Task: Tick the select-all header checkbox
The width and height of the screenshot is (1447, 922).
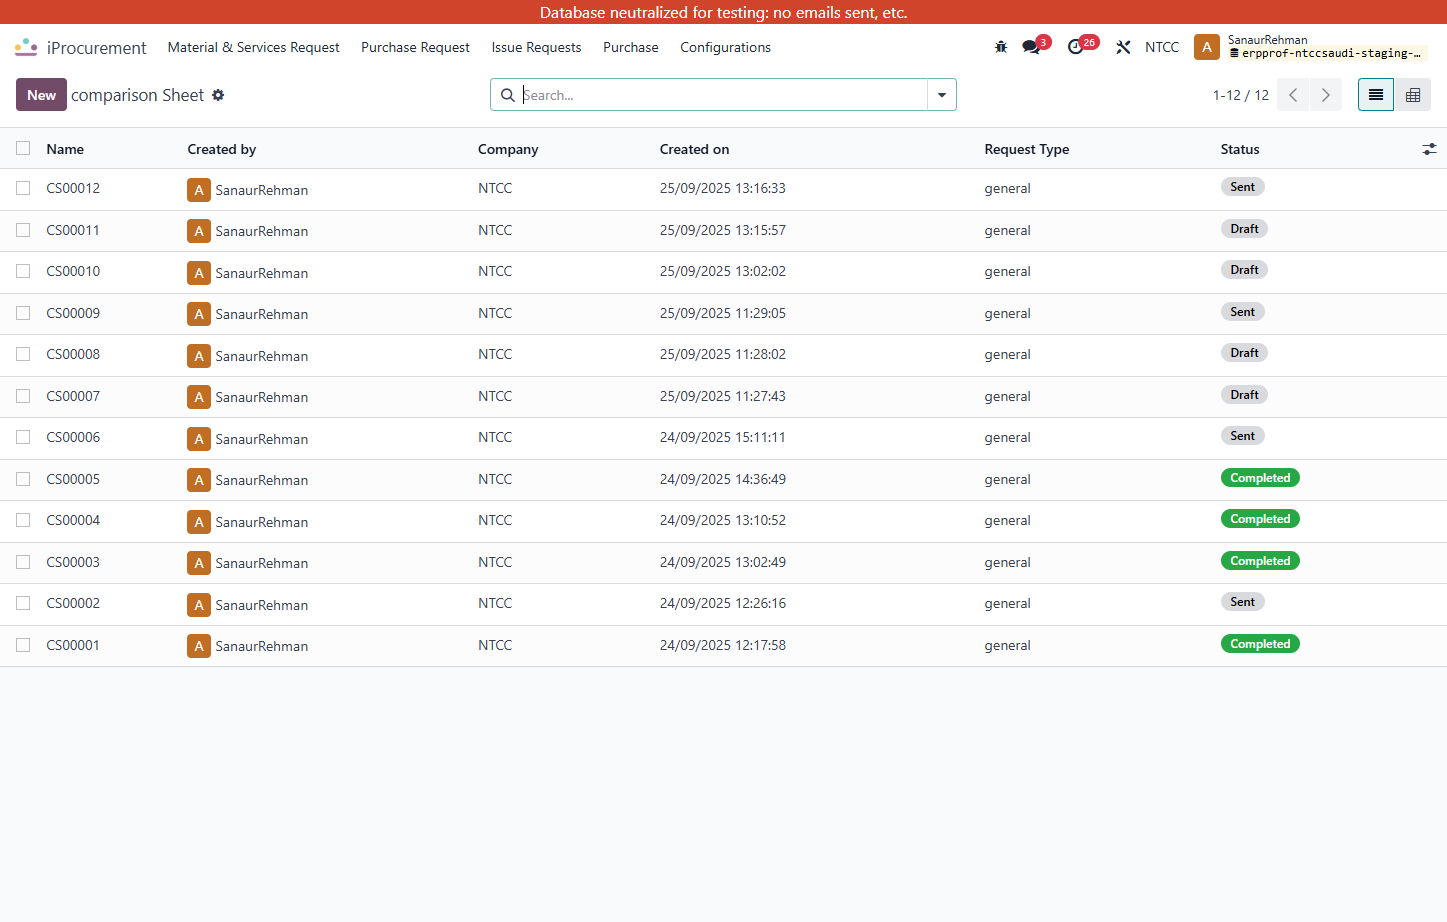Action: point(23,148)
